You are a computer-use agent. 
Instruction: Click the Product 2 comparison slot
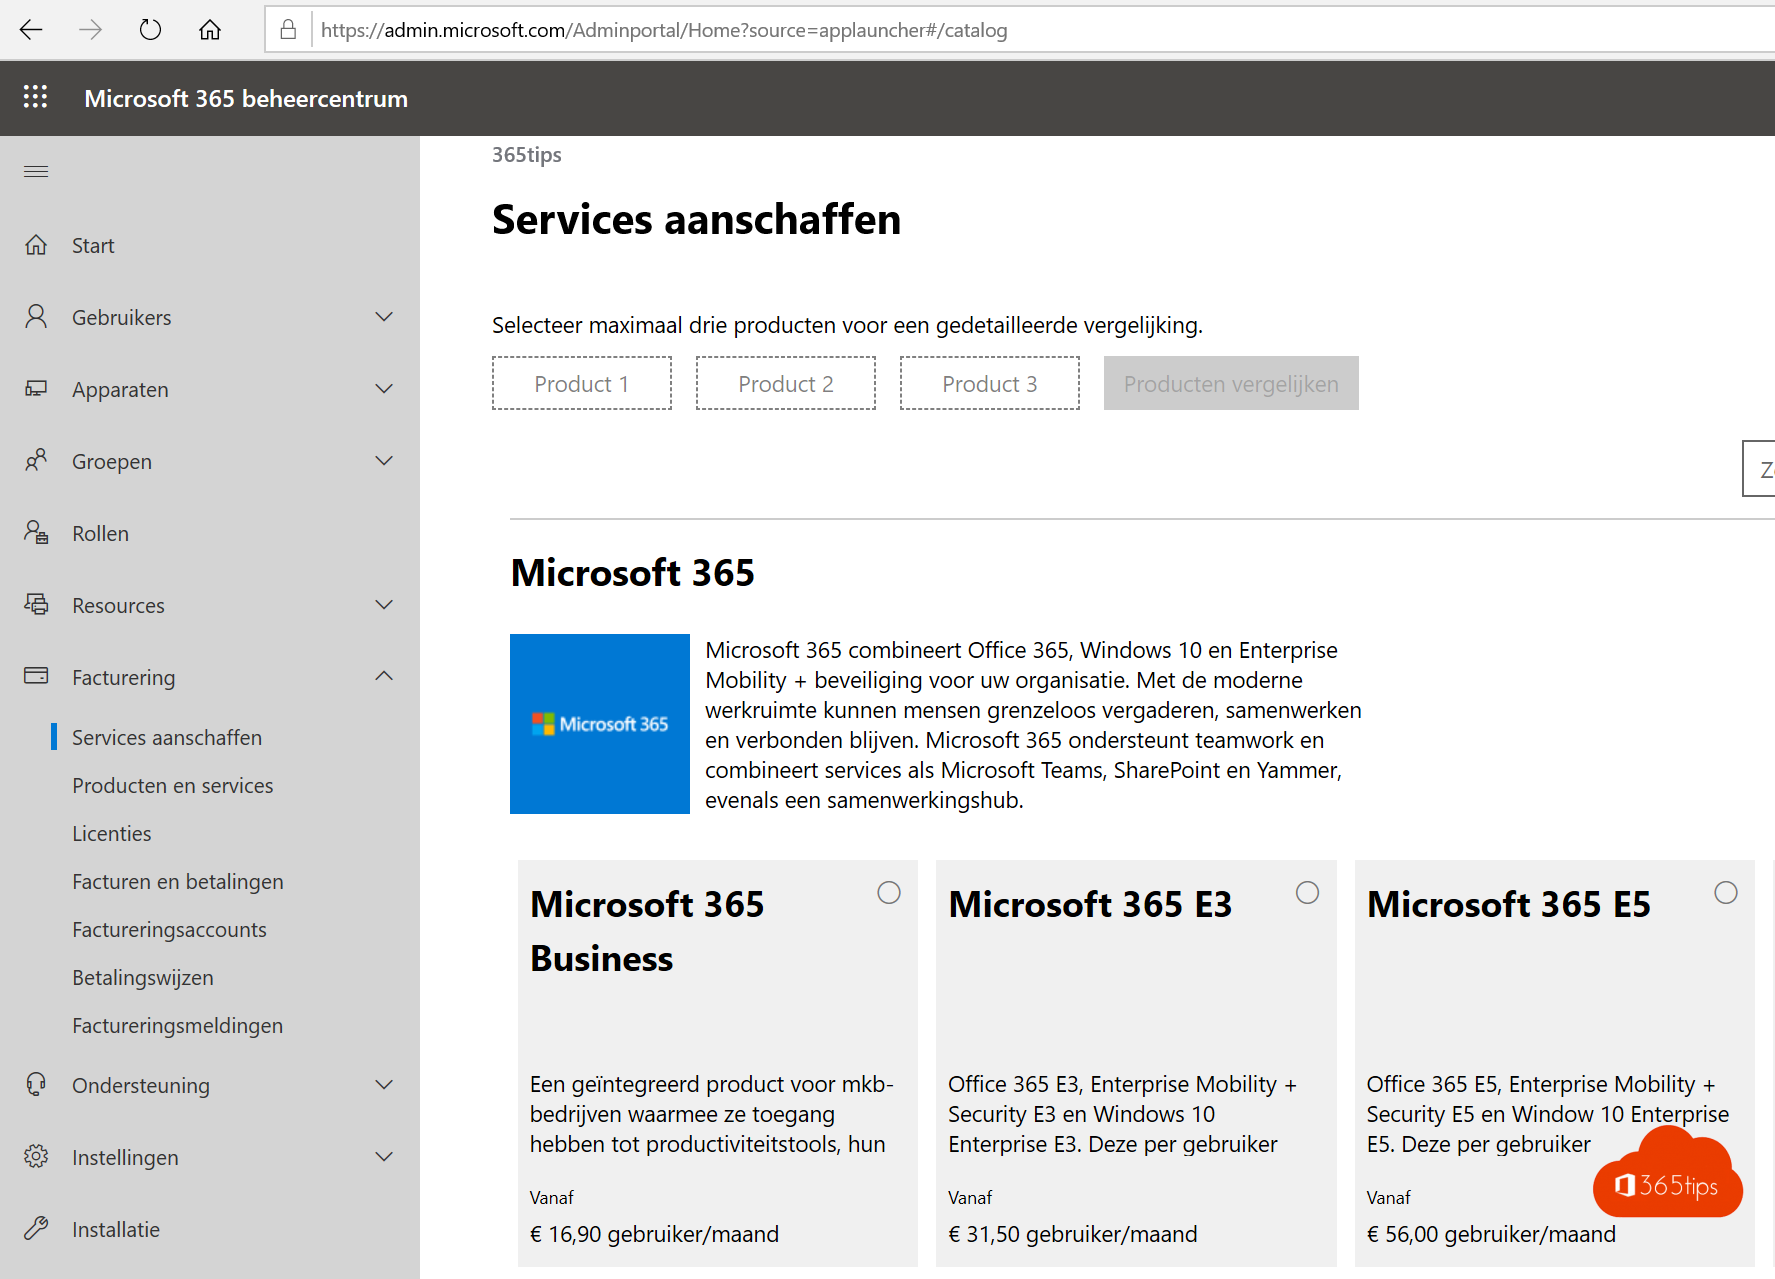786,383
